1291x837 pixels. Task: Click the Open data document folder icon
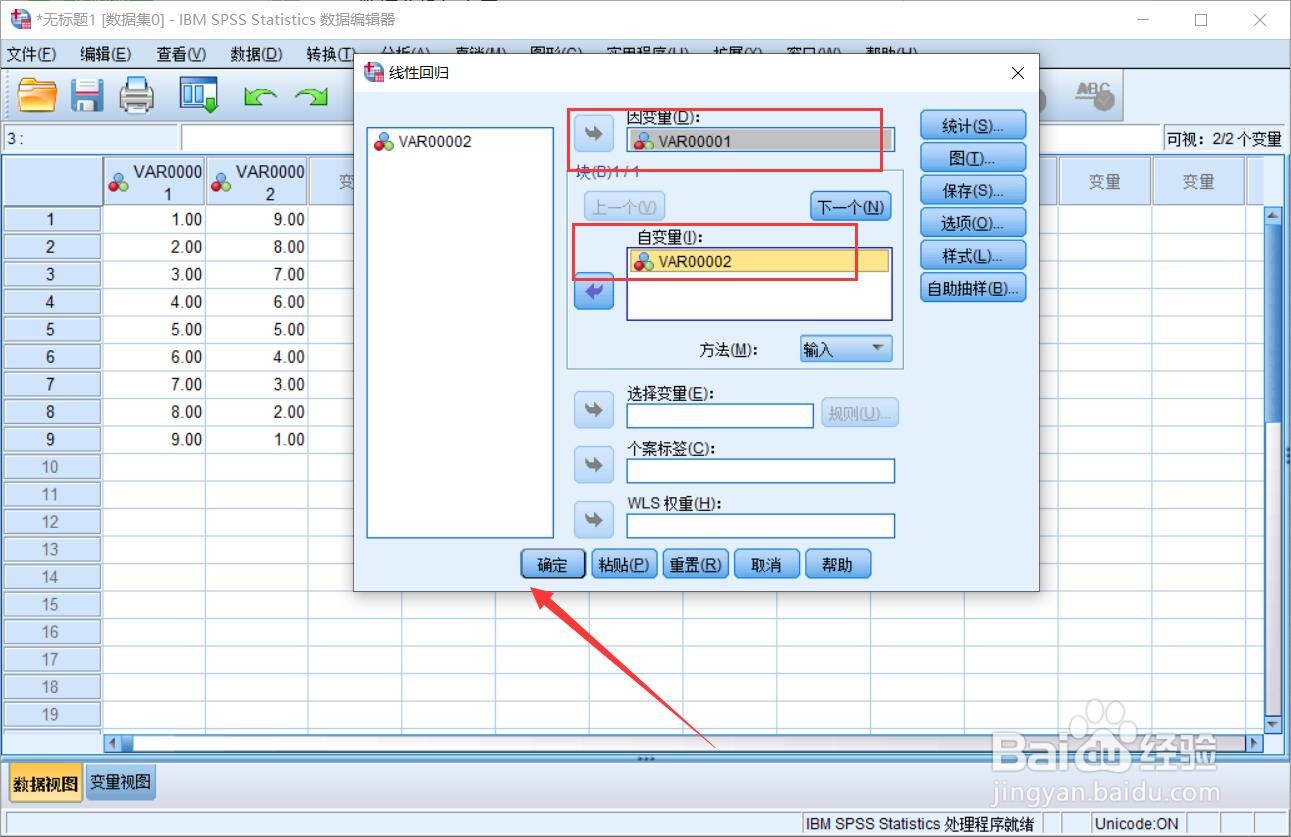coord(38,96)
